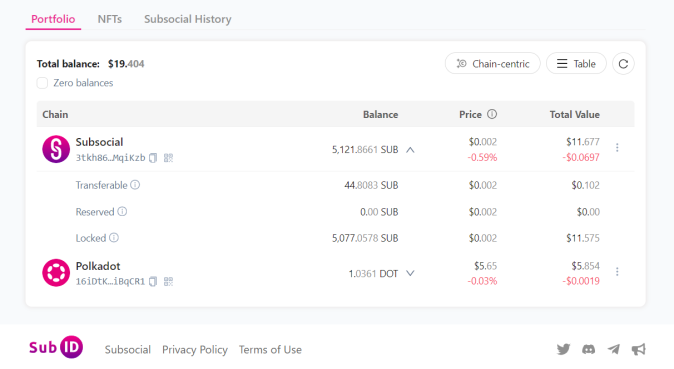The image size is (674, 369).
Task: Show QR code for Subsocial address
Action: (x=168, y=158)
